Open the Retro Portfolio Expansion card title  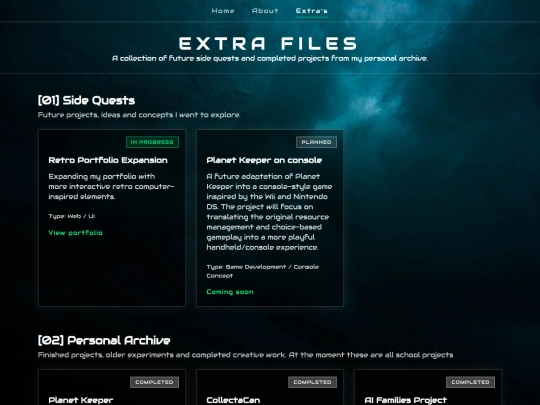(x=108, y=160)
